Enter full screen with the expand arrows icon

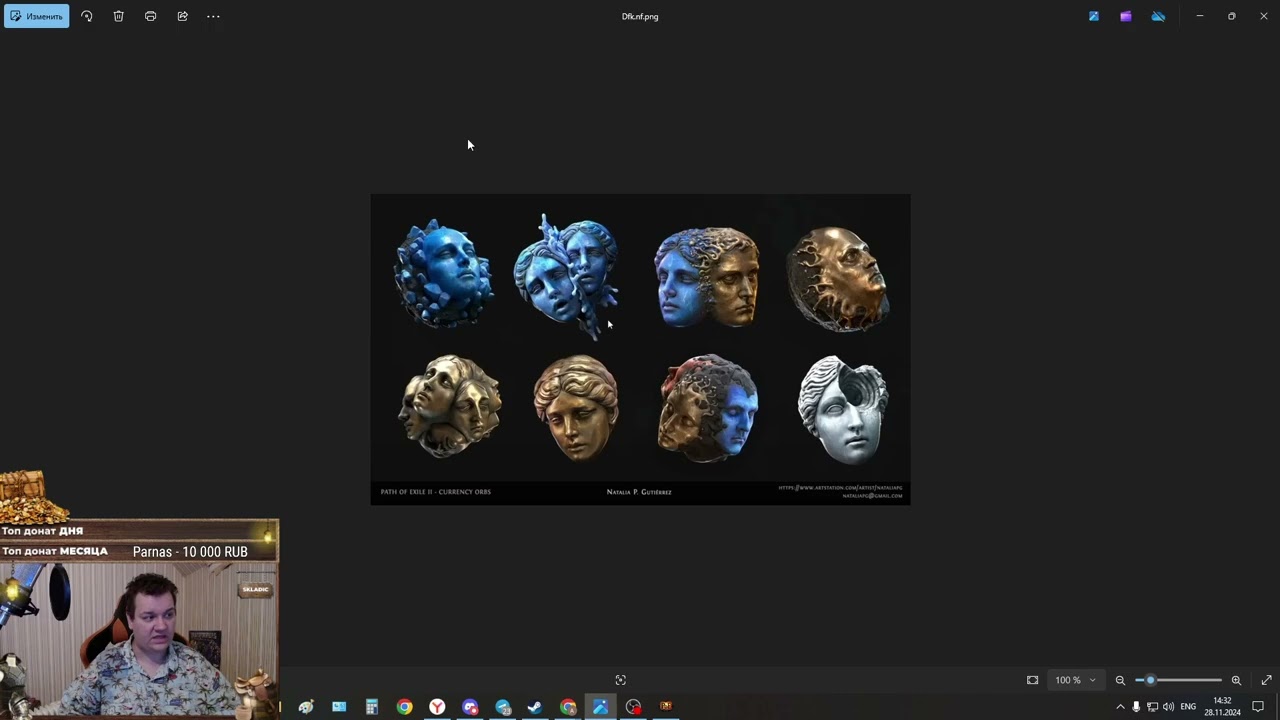[x=1266, y=680]
